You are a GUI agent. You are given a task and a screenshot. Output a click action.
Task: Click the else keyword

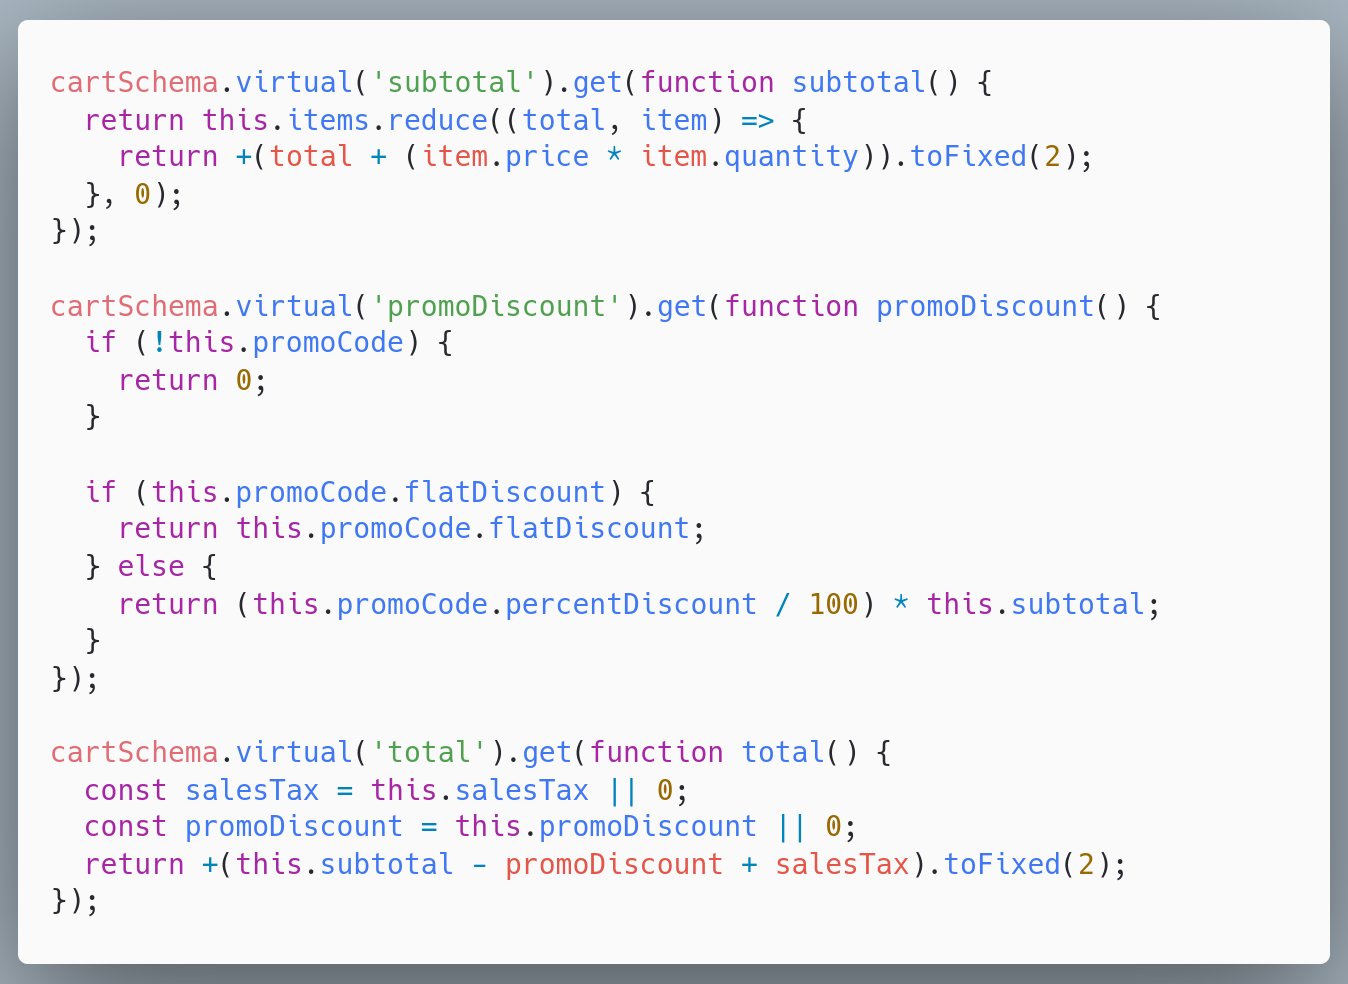(x=151, y=567)
